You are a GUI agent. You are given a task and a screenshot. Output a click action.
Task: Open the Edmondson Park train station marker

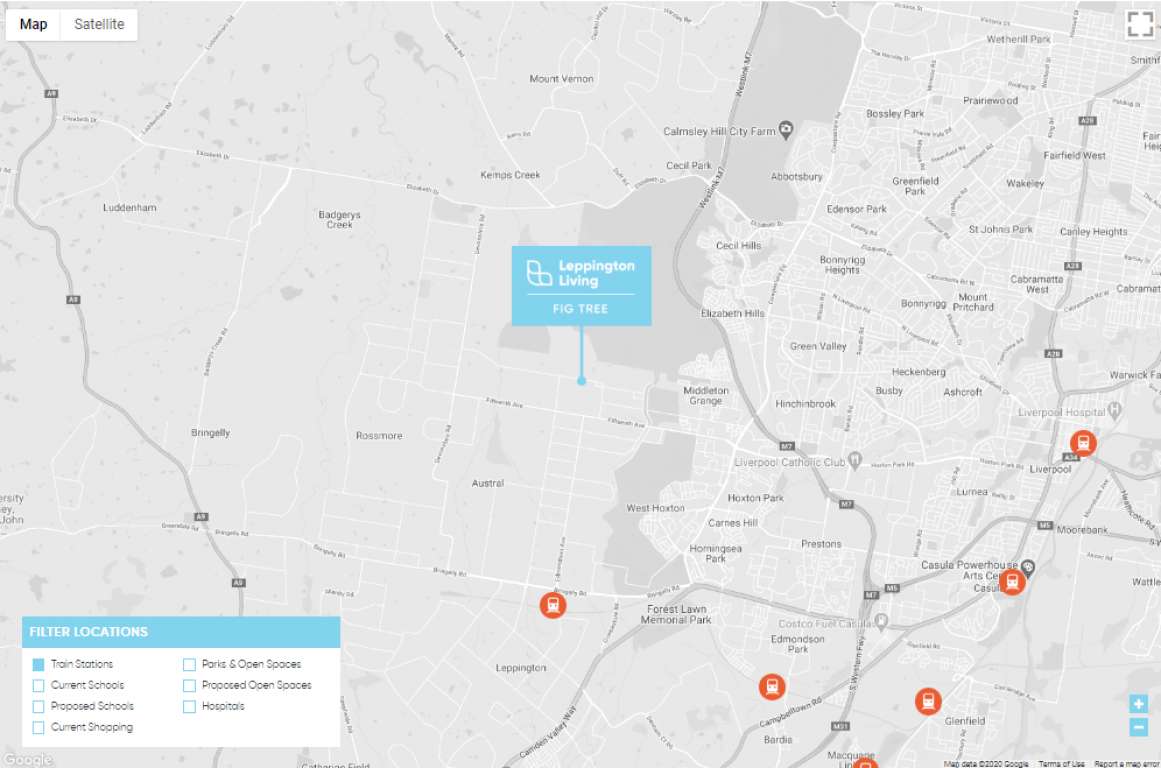point(771,686)
